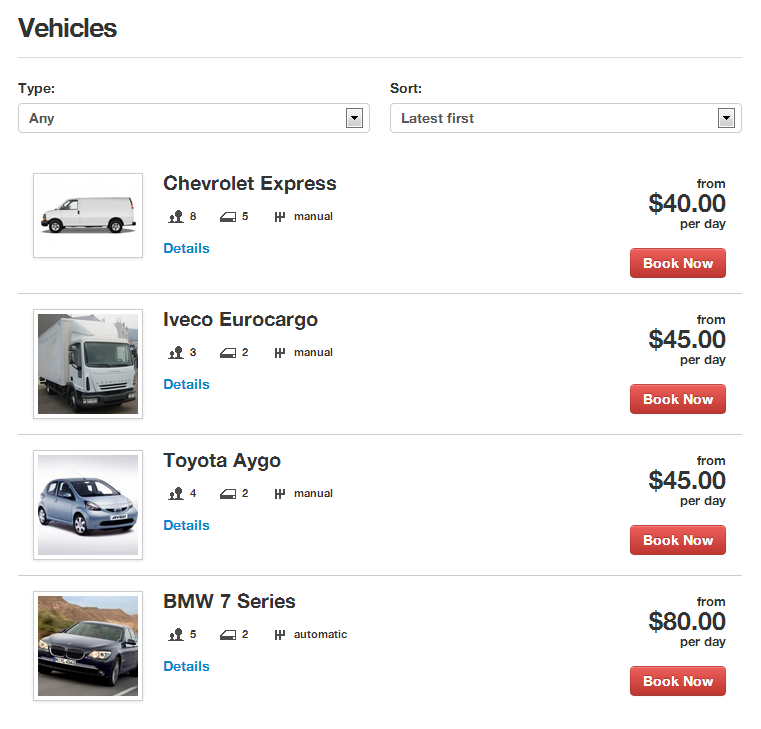761x729 pixels.
Task: Open the Sort dropdown showing Latest first
Action: (x=565, y=118)
